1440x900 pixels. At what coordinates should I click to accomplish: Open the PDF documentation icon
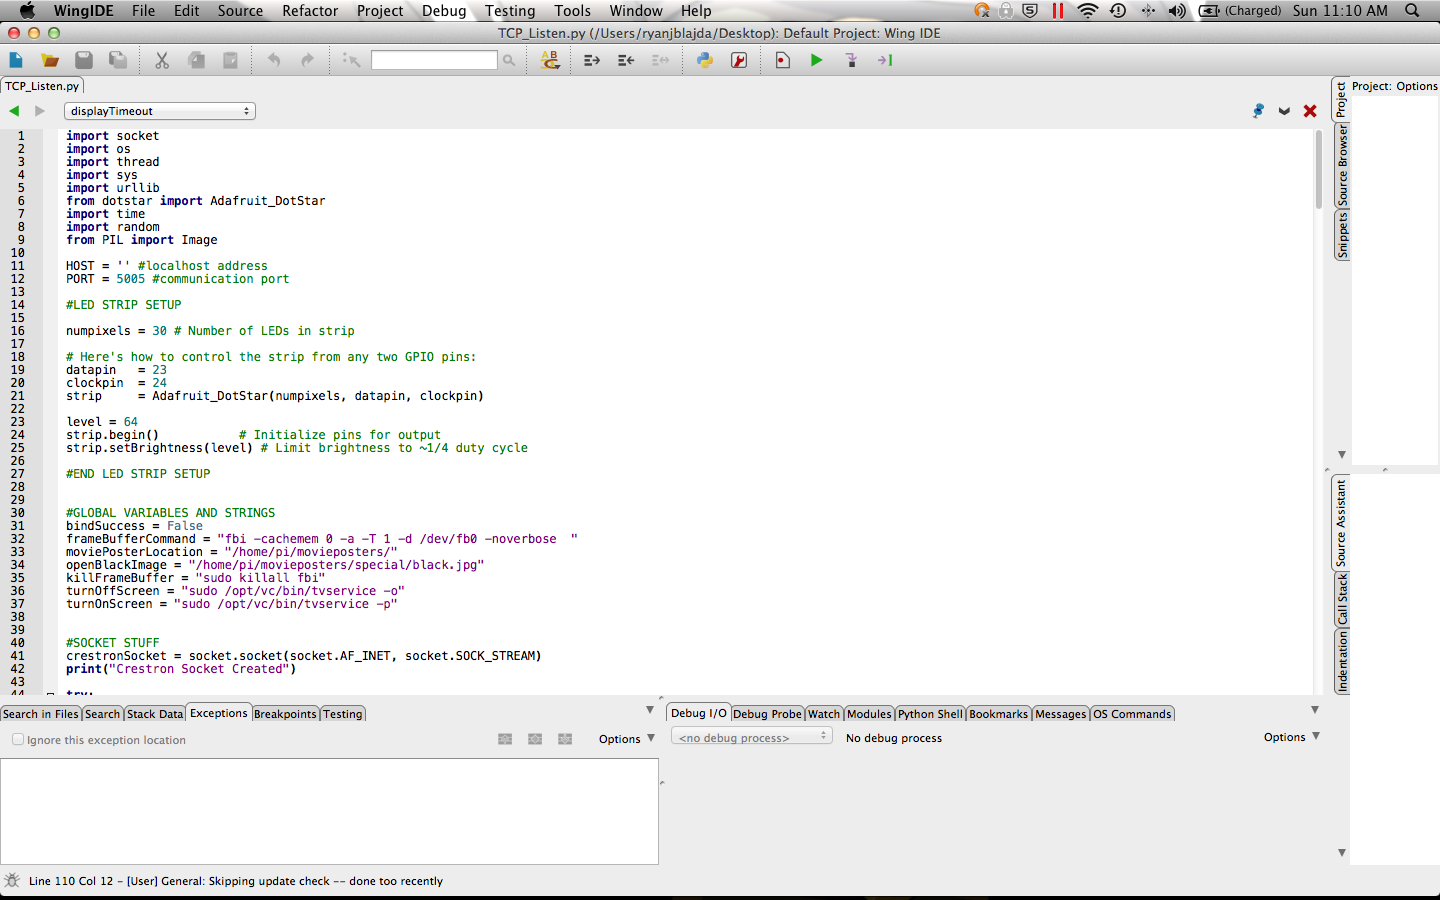click(x=739, y=60)
